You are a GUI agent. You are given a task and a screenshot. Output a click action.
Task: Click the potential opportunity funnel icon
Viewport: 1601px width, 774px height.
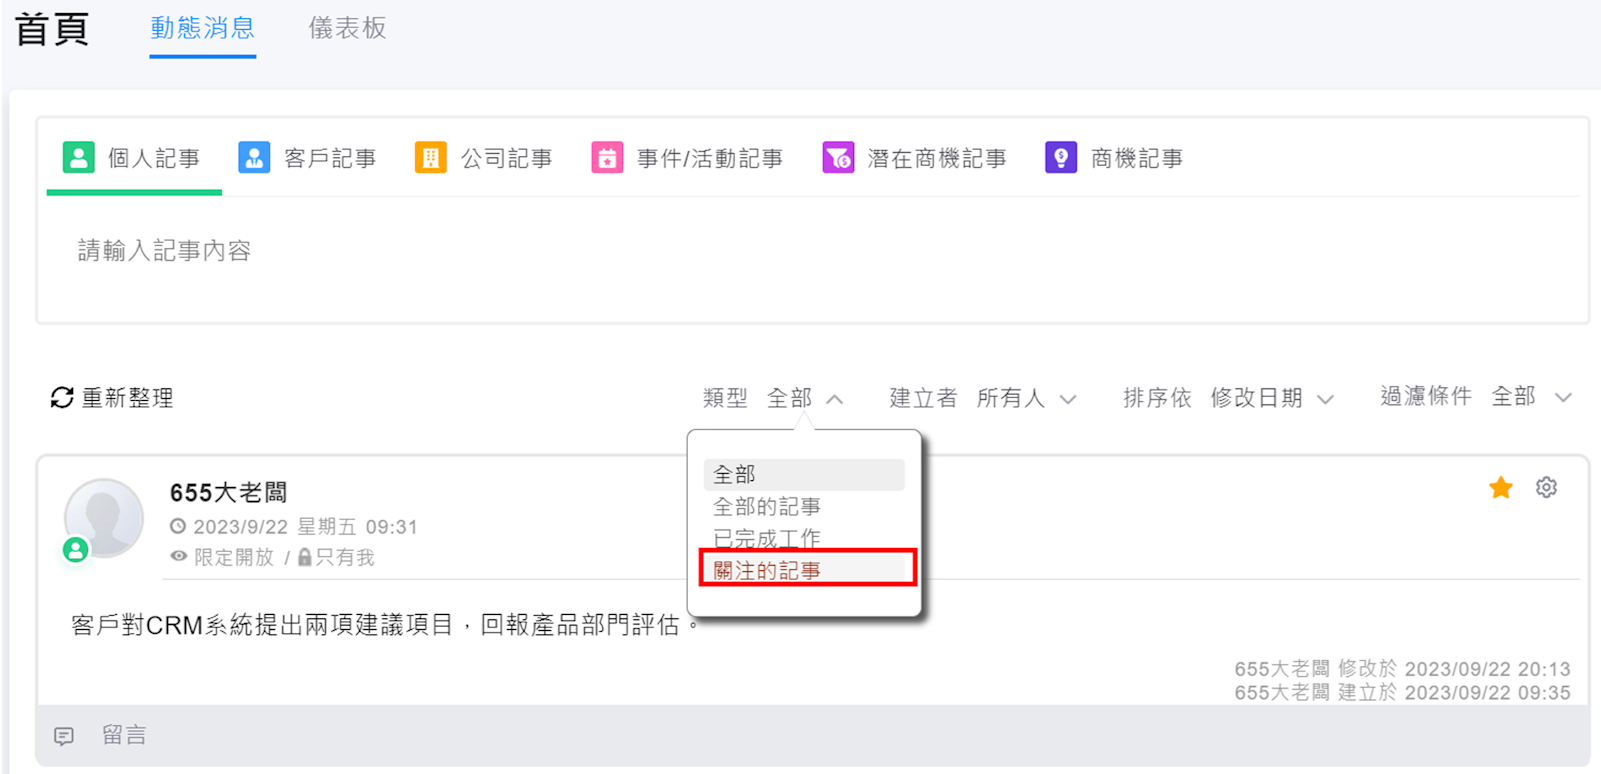click(838, 158)
